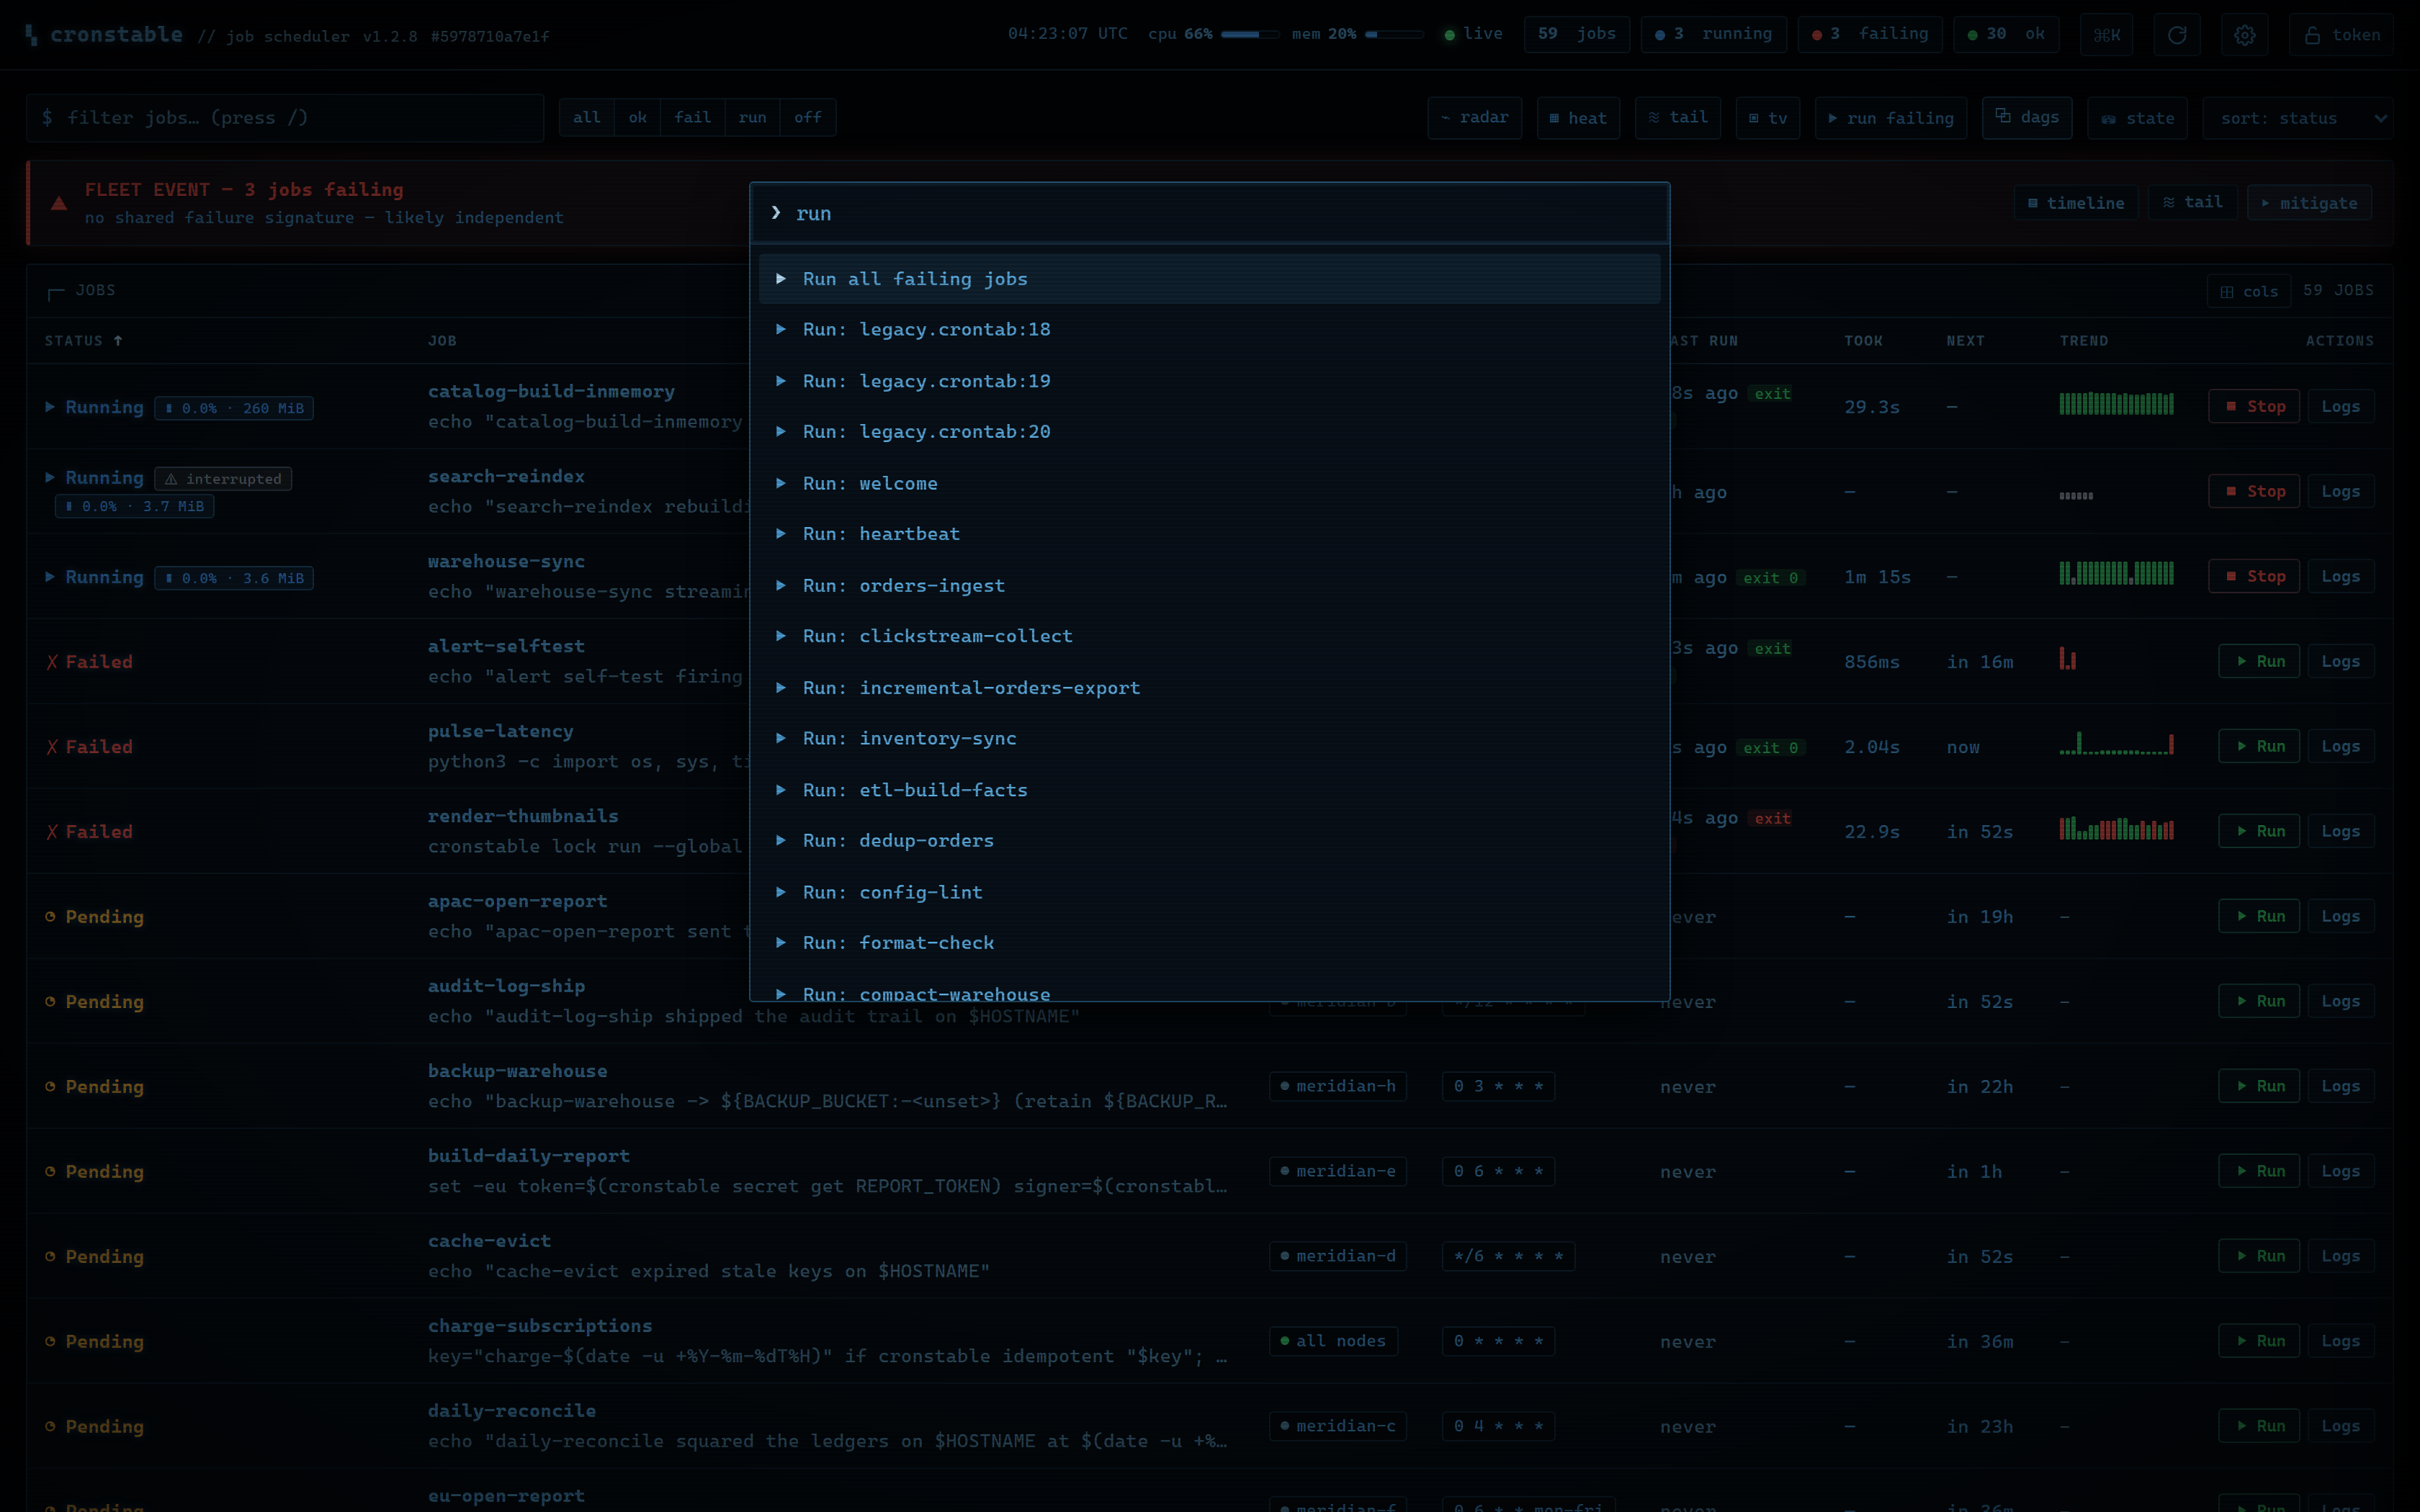
Task: Open the command palette shortcut button
Action: (2106, 35)
